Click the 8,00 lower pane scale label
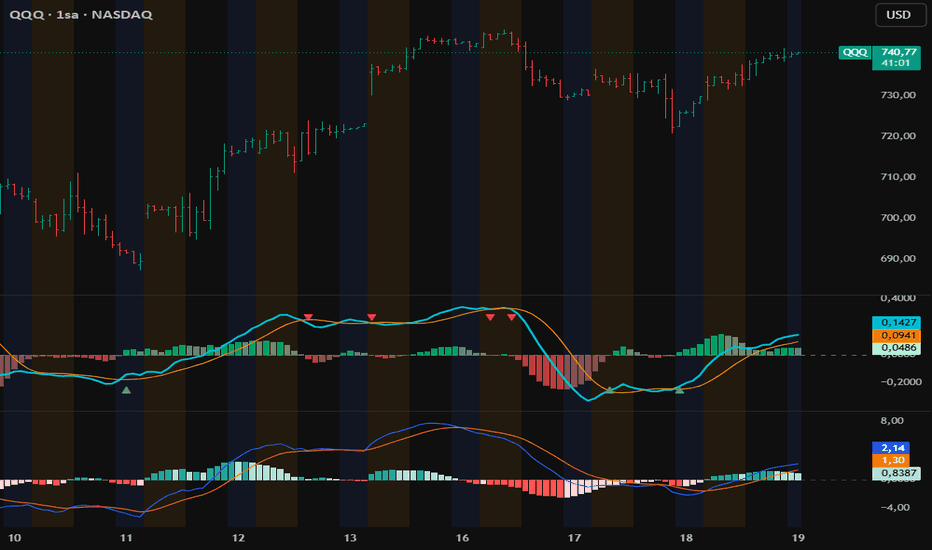The height and width of the screenshot is (550, 932). tap(892, 421)
